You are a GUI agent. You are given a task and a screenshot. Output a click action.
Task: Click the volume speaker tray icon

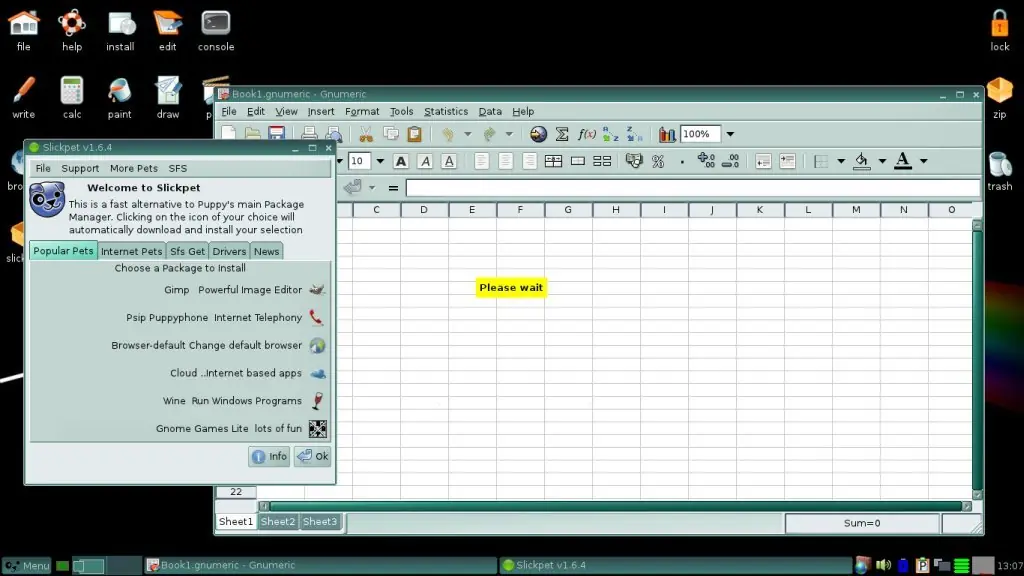click(x=883, y=565)
